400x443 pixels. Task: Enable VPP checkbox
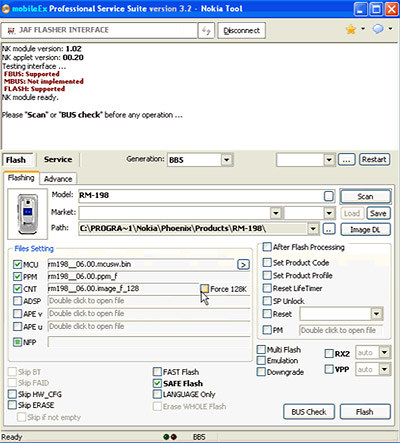329,369
